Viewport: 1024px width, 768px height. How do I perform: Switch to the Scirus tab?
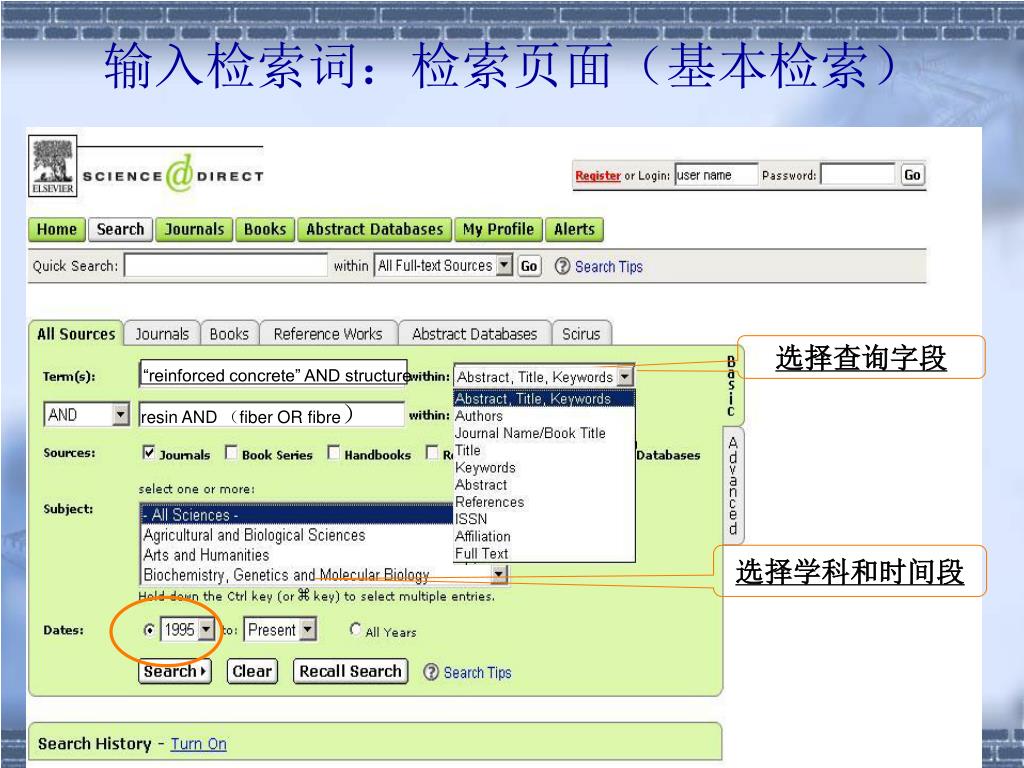[x=581, y=334]
